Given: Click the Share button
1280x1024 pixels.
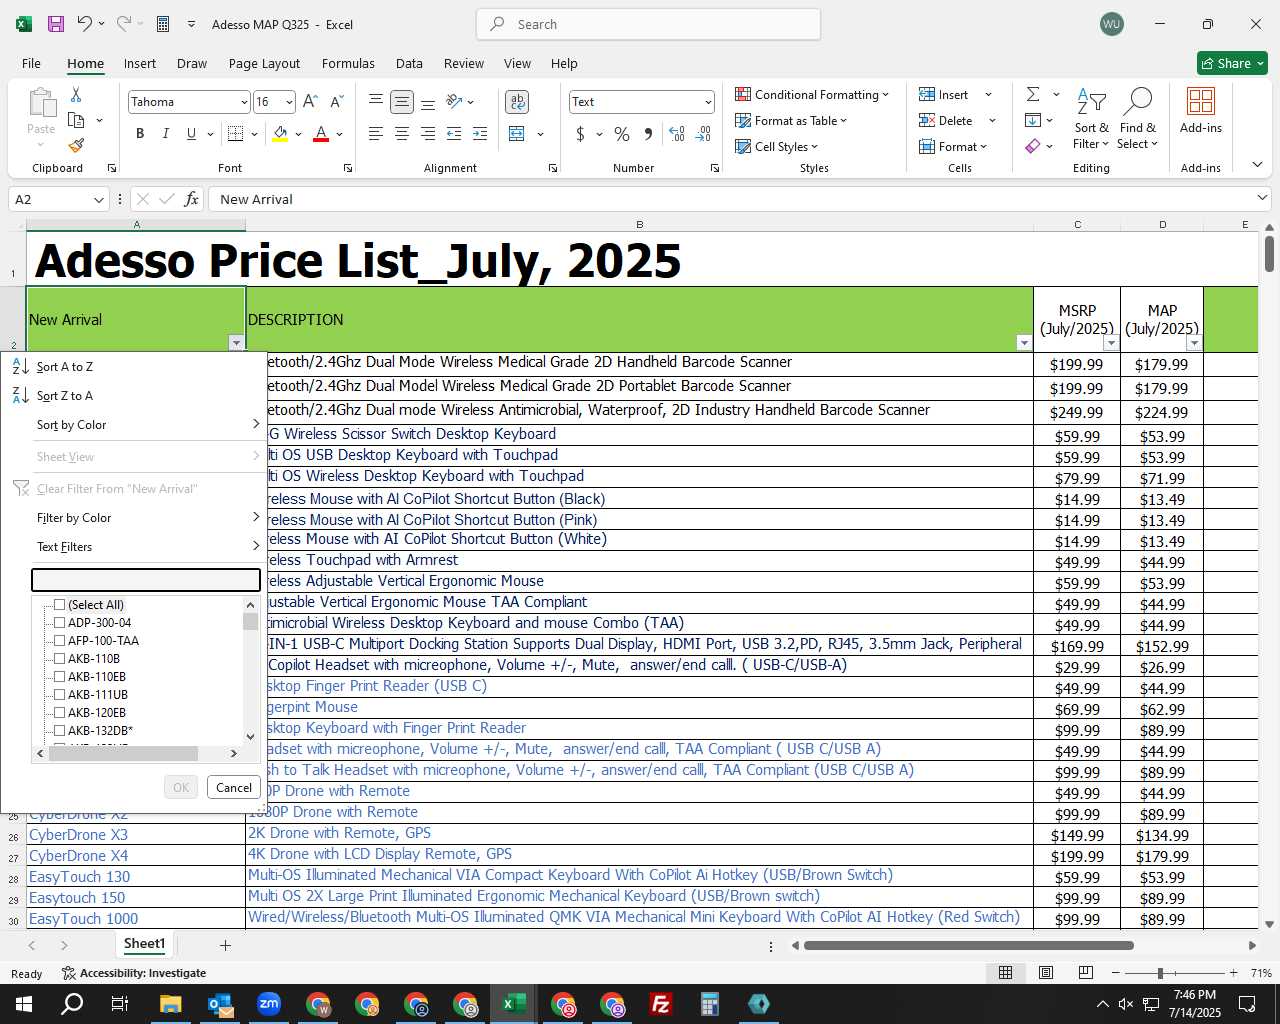Looking at the screenshot, I should [x=1232, y=63].
